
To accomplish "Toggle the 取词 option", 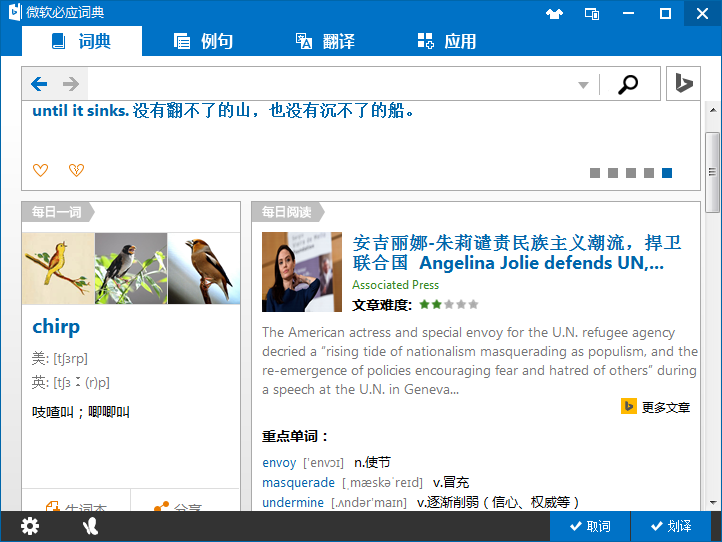I will click(x=590, y=526).
